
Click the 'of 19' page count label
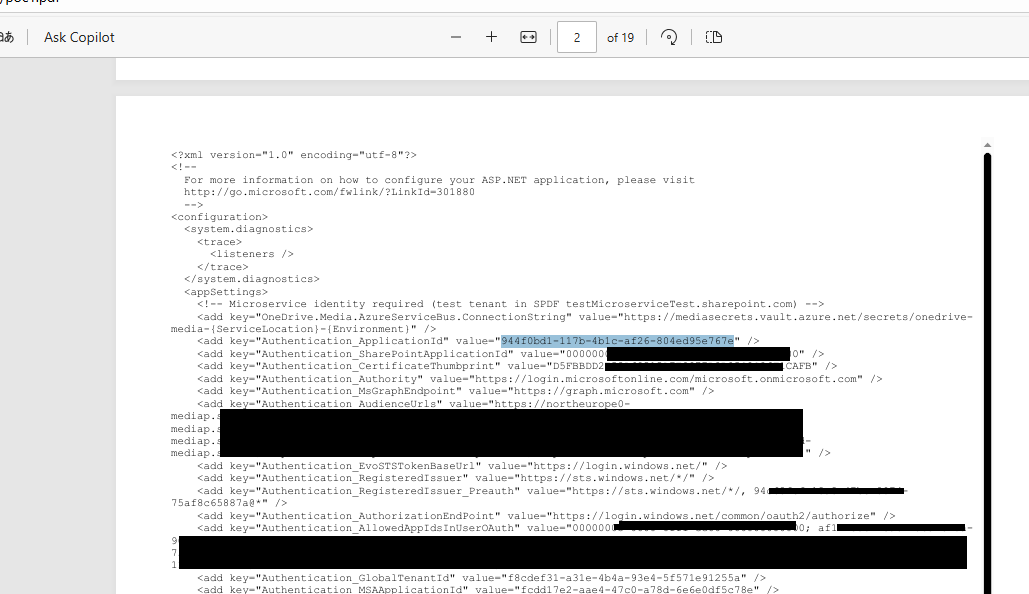pos(620,37)
